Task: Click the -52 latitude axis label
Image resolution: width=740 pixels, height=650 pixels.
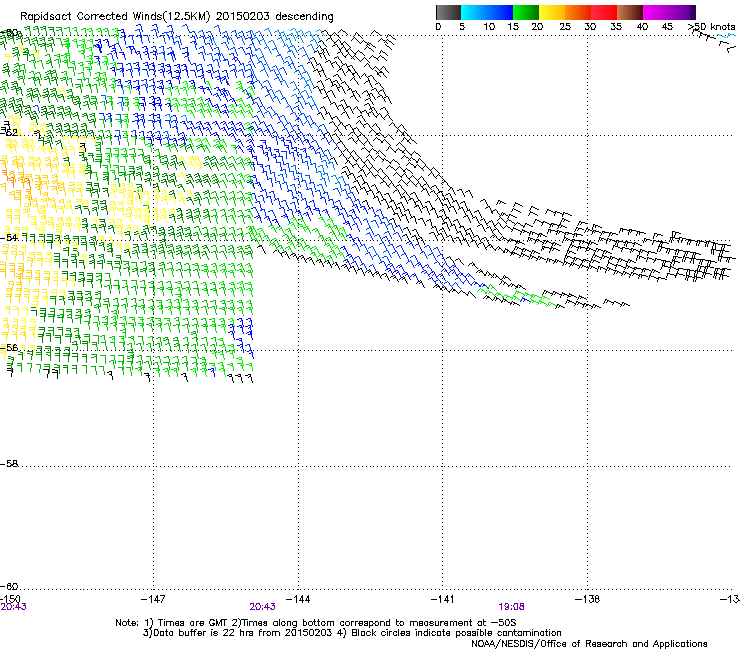Action: click(x=9, y=133)
